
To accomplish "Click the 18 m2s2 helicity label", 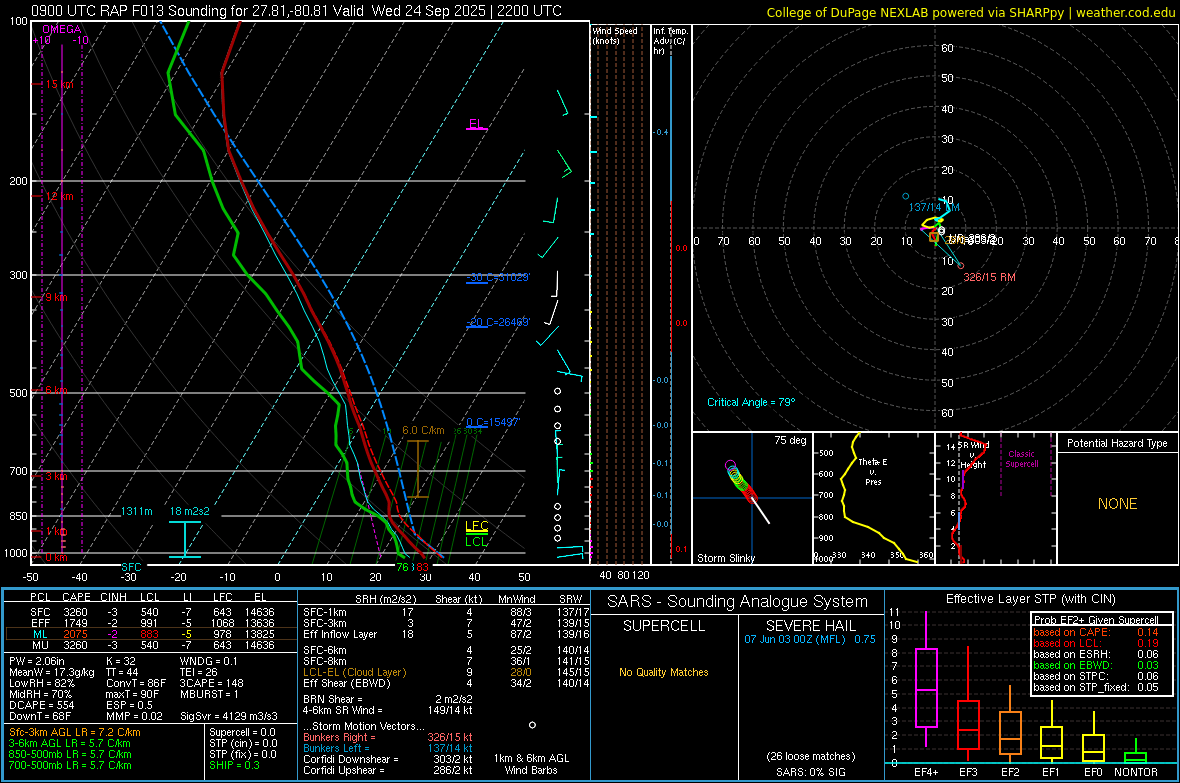I will [190, 511].
